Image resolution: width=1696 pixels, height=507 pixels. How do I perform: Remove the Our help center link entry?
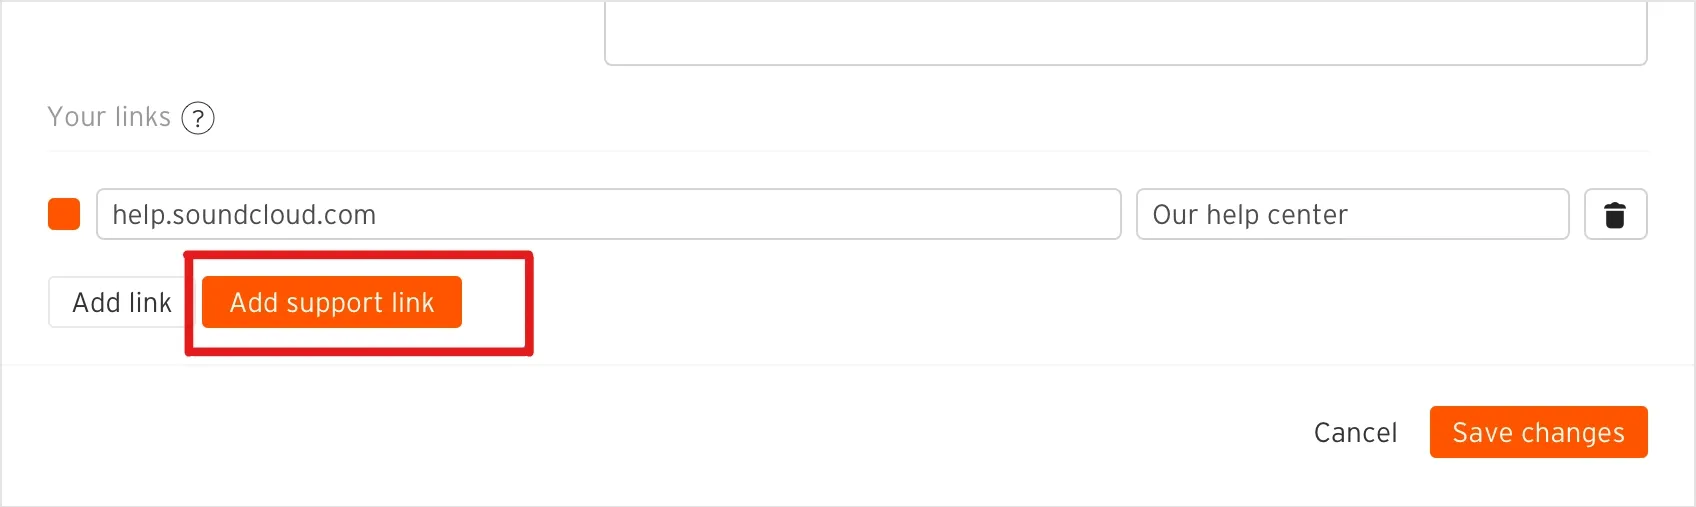coord(1615,214)
